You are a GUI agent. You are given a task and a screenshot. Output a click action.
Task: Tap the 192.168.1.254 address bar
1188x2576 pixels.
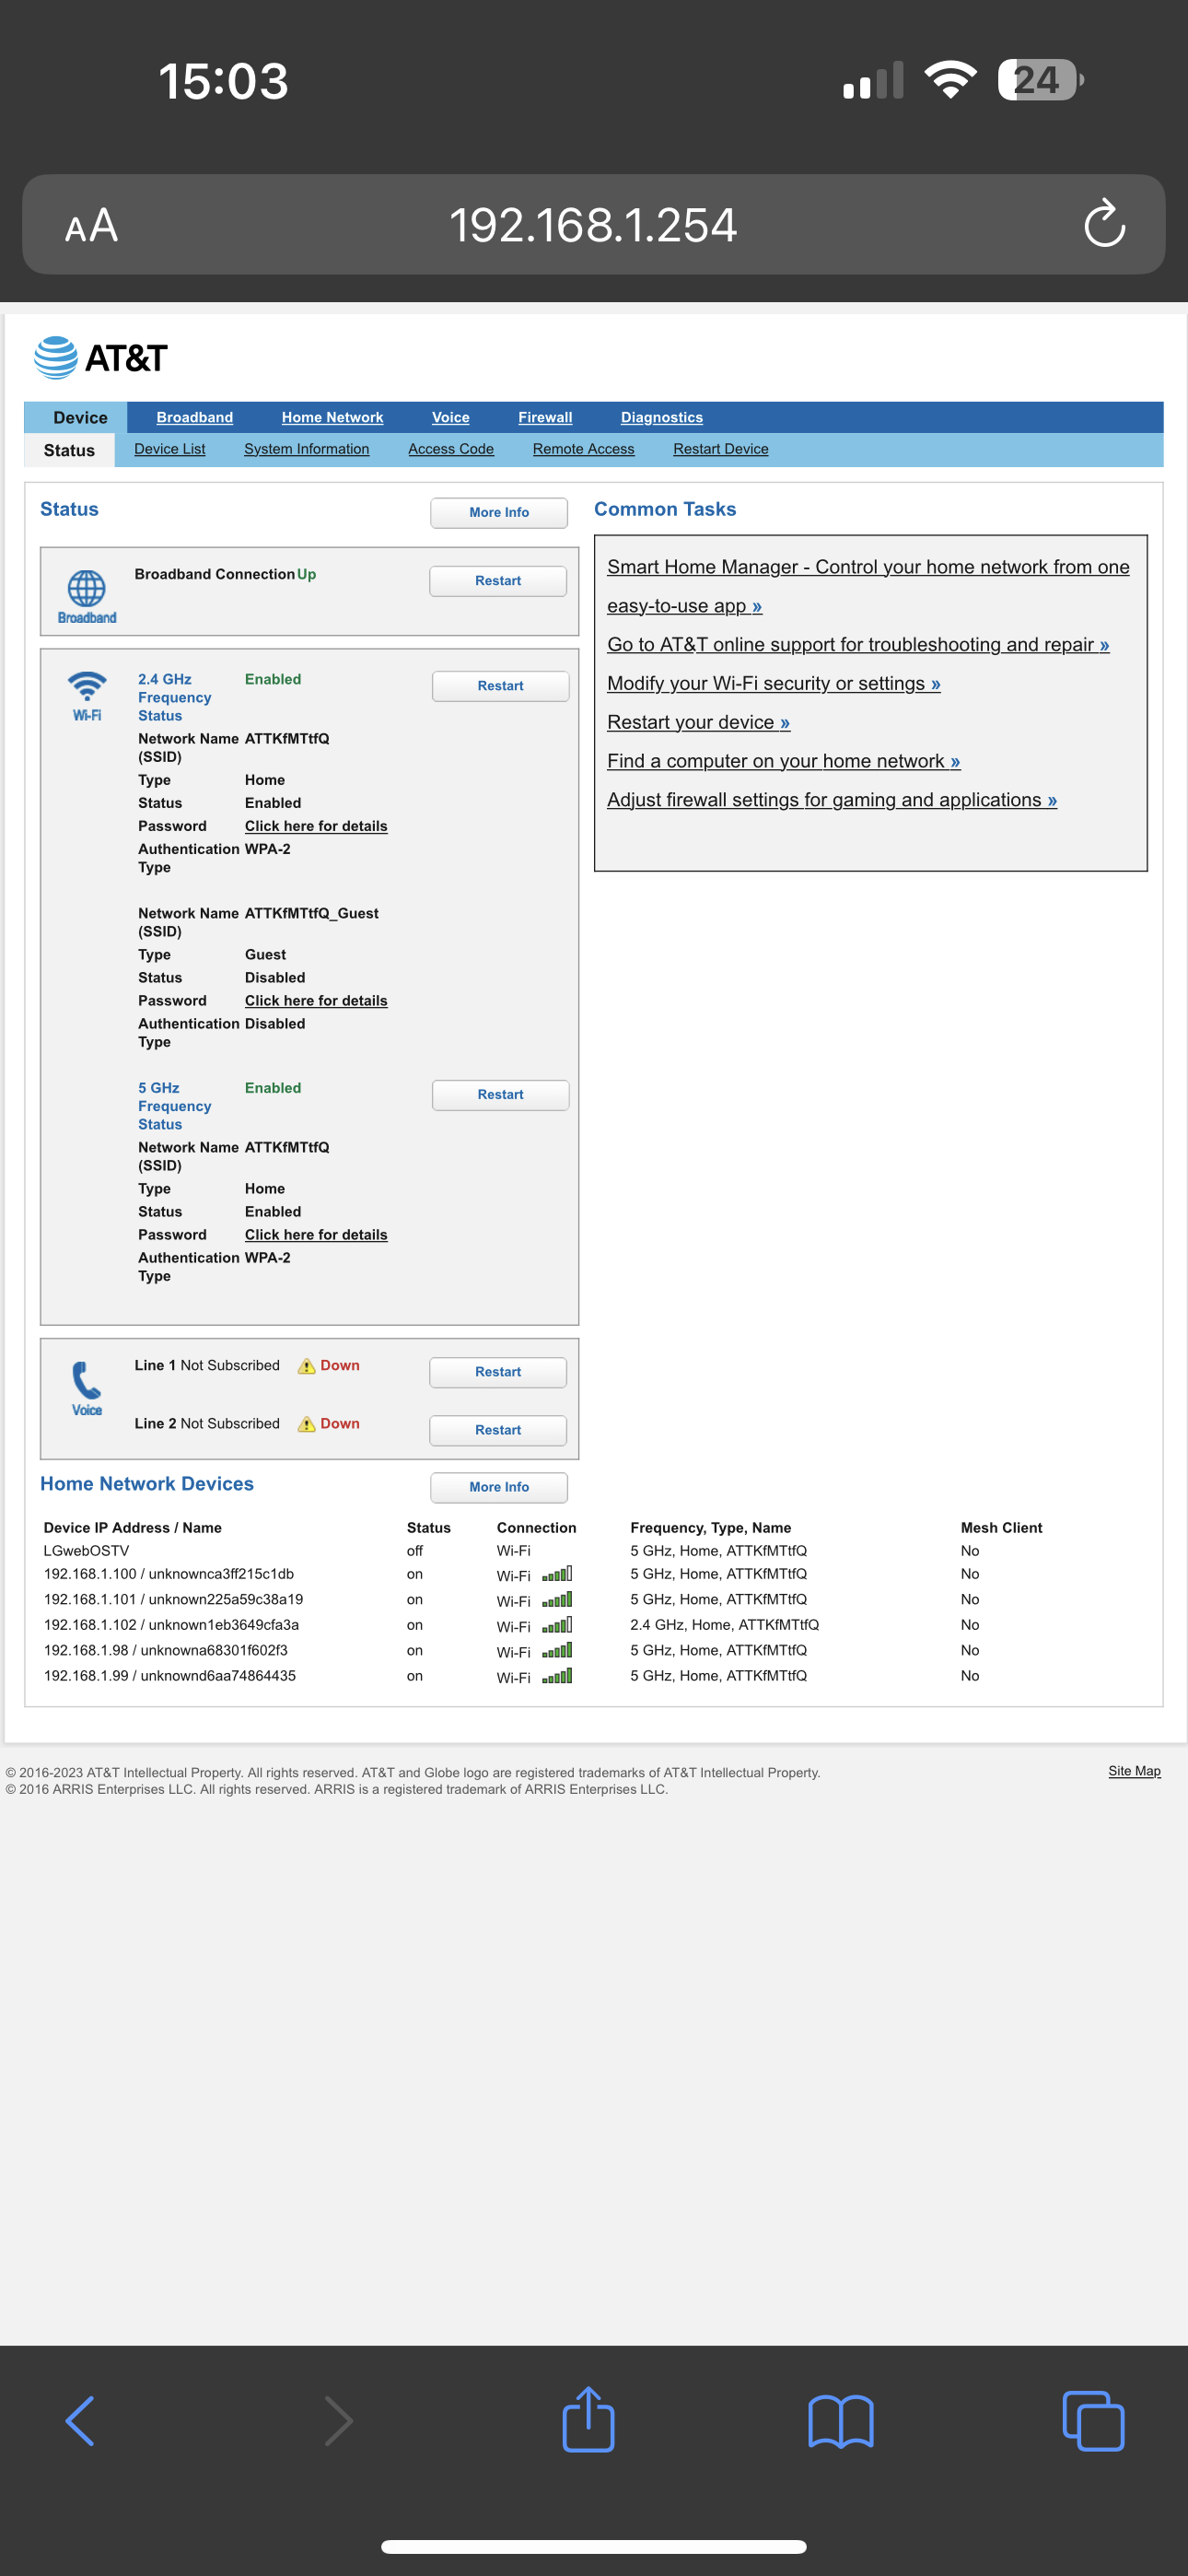[593, 224]
